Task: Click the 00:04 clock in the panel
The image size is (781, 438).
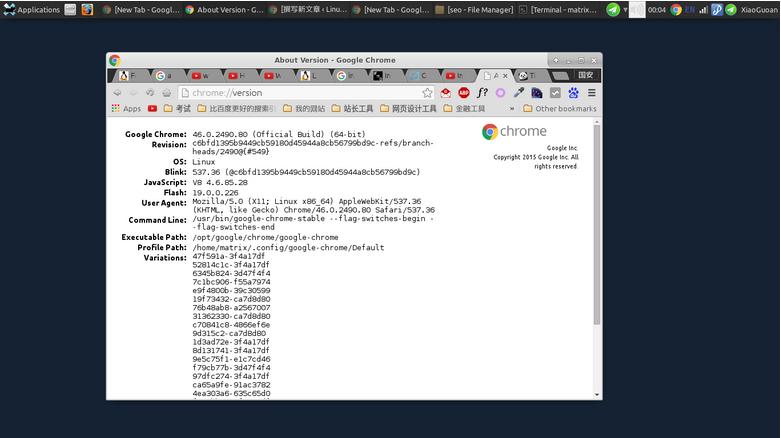Action: point(656,9)
